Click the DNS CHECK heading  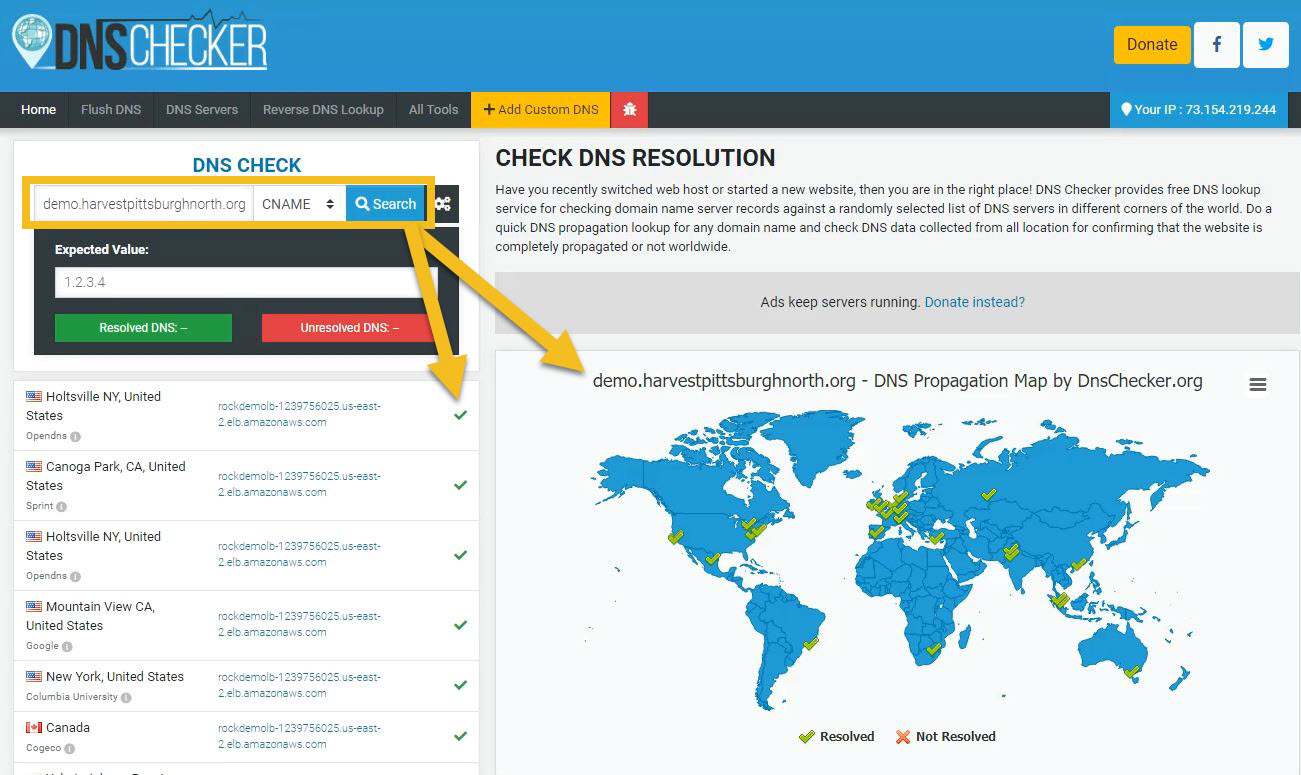[247, 165]
